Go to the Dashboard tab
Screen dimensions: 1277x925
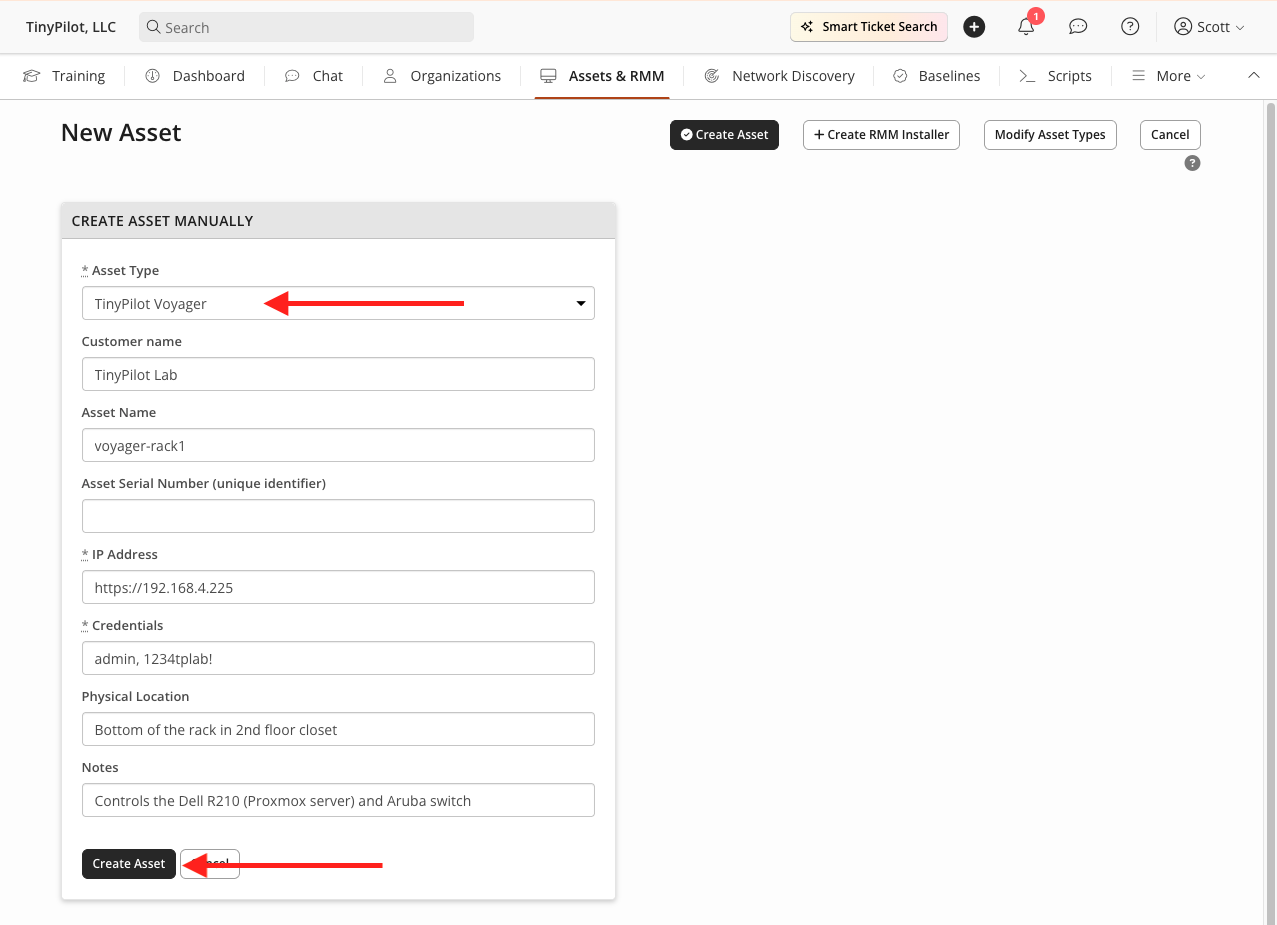point(194,75)
